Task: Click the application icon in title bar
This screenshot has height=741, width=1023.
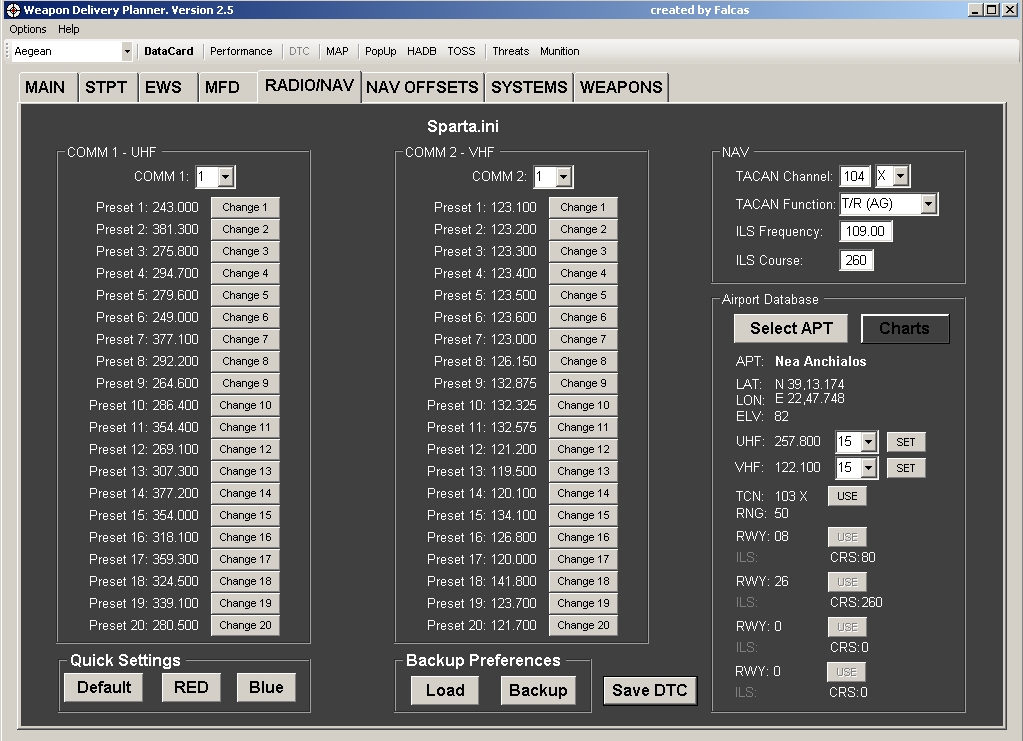Action: pyautogui.click(x=12, y=10)
